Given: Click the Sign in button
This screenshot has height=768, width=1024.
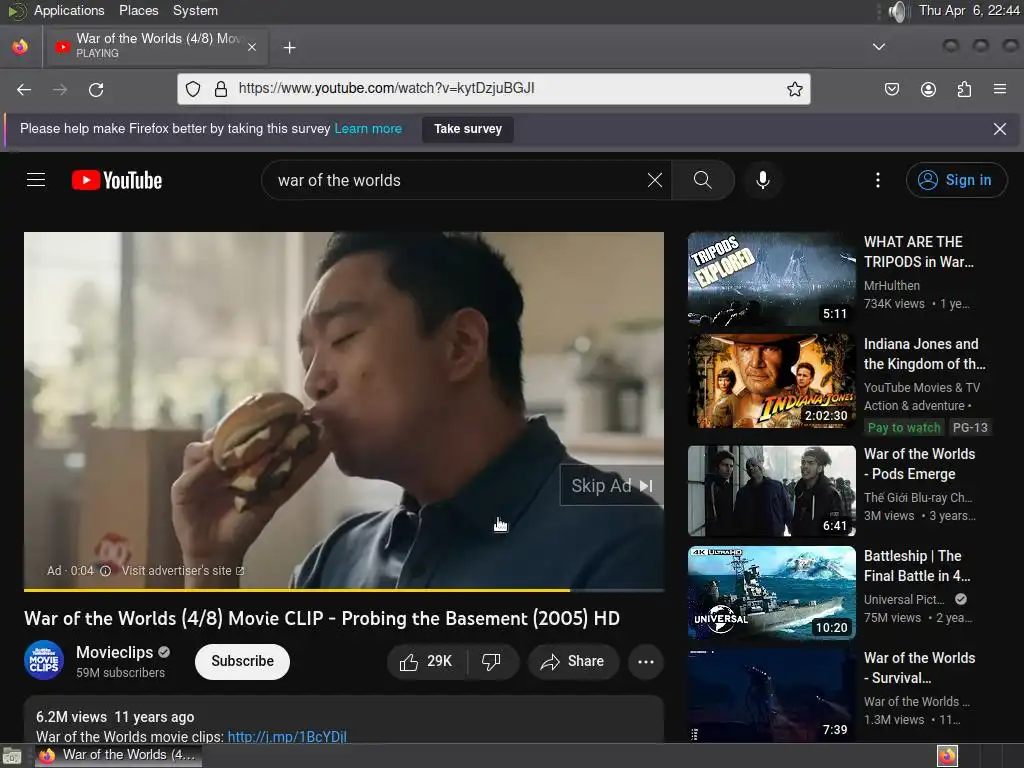Looking at the screenshot, I should [956, 180].
